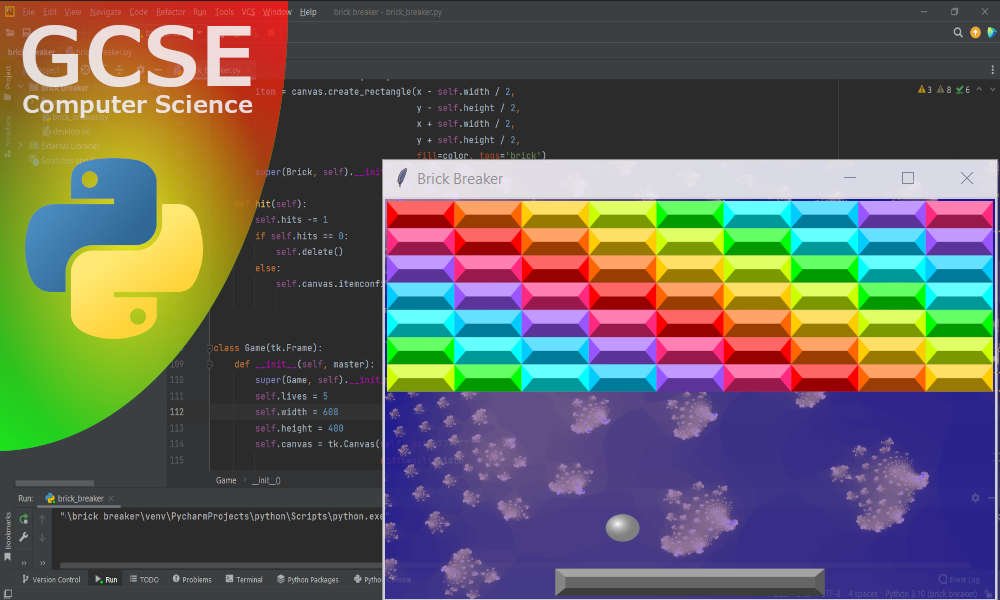Open the editor tabs kebab menu

coord(992,69)
